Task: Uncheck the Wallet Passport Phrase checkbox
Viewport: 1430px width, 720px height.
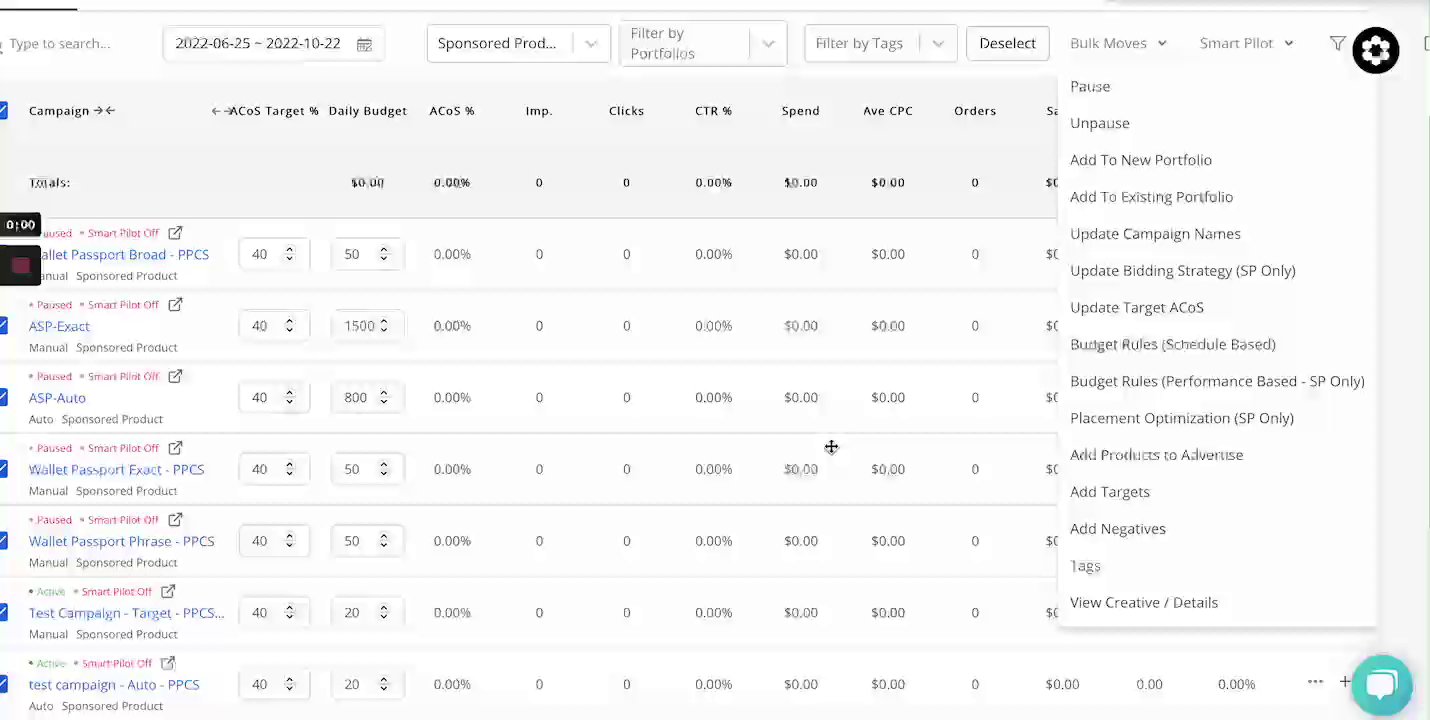Action: [3, 540]
